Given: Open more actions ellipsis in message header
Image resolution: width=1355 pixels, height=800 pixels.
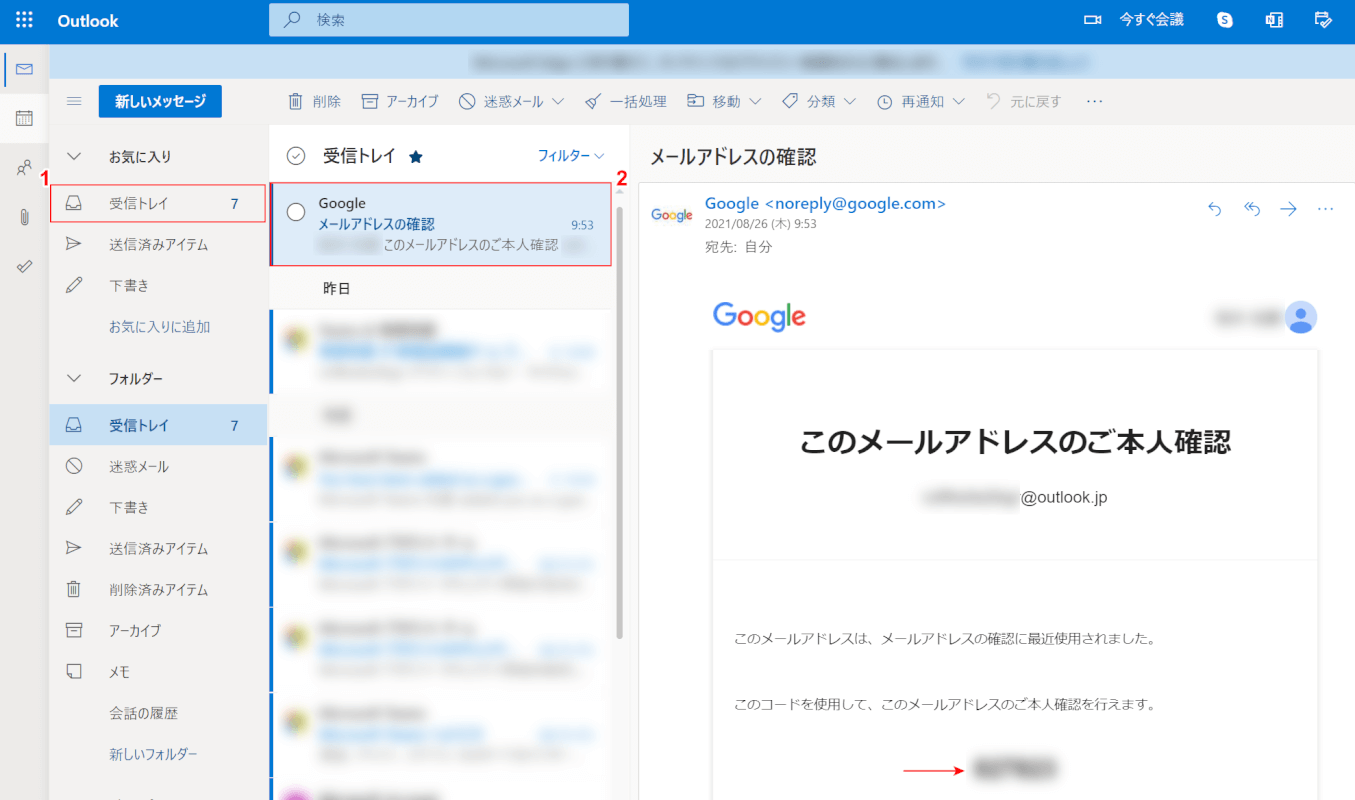Looking at the screenshot, I should (x=1326, y=208).
